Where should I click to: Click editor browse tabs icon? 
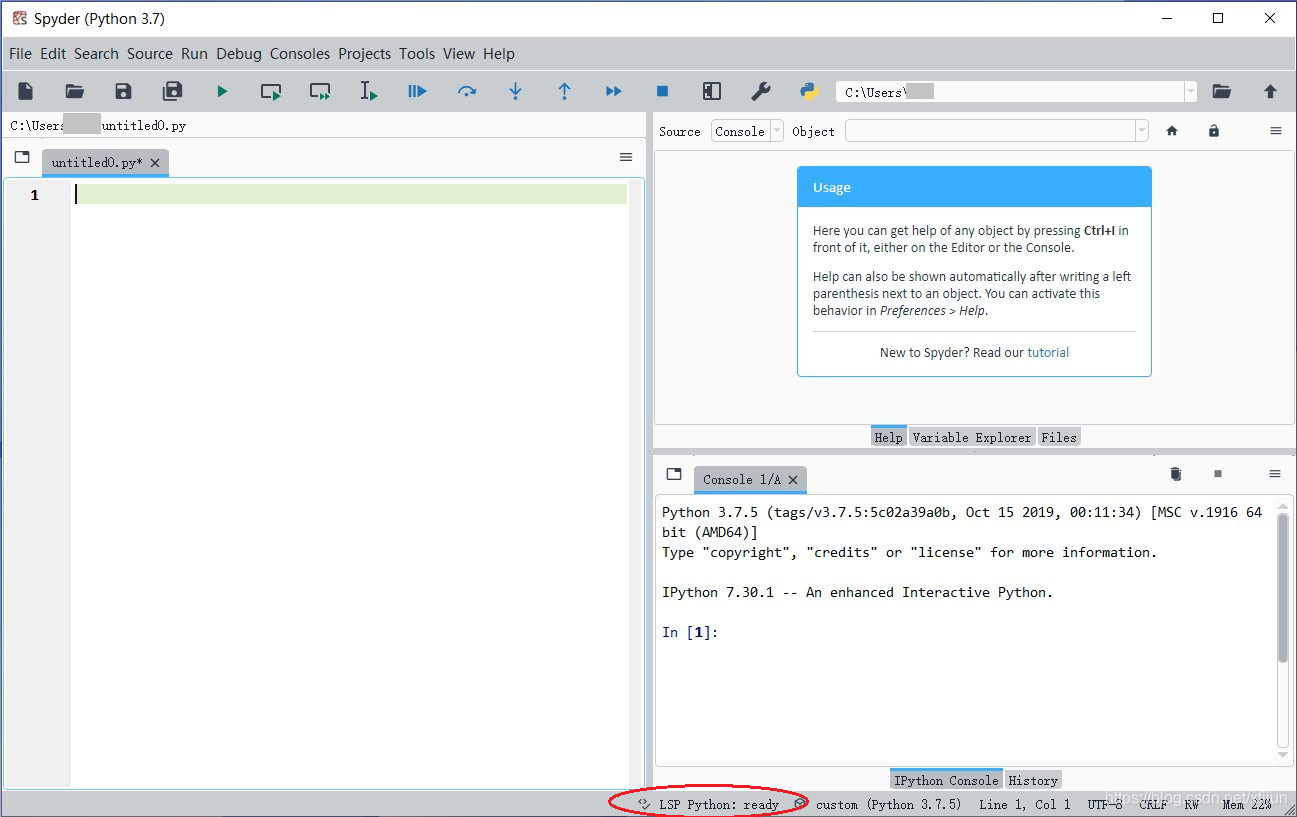(x=22, y=157)
